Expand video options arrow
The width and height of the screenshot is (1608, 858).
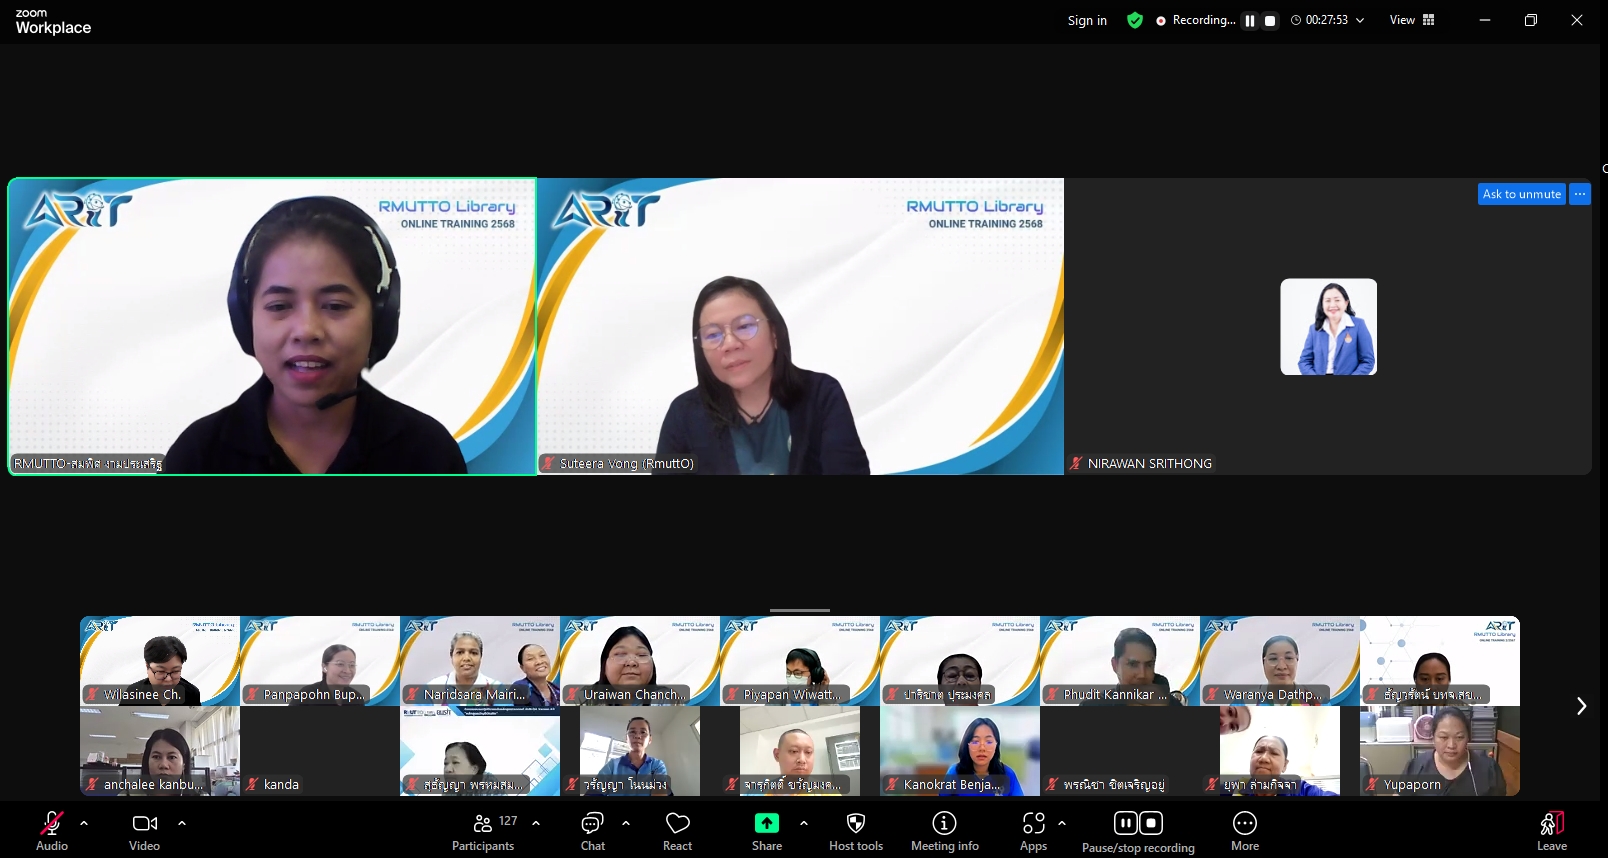182,823
